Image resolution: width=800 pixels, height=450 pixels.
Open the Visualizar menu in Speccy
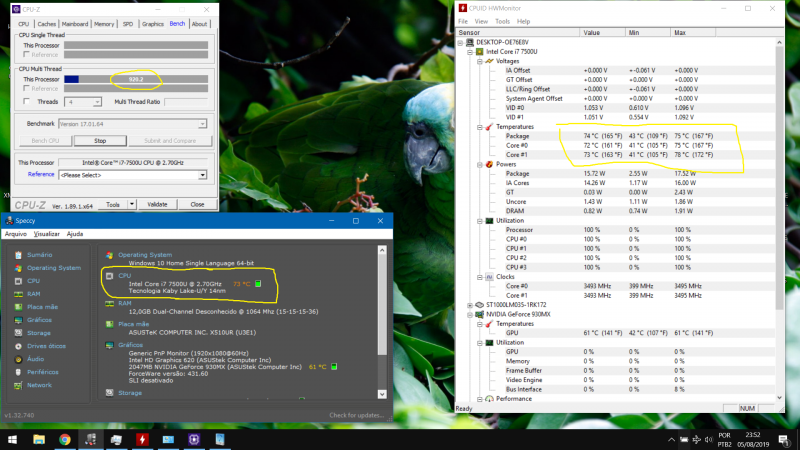tap(46, 234)
